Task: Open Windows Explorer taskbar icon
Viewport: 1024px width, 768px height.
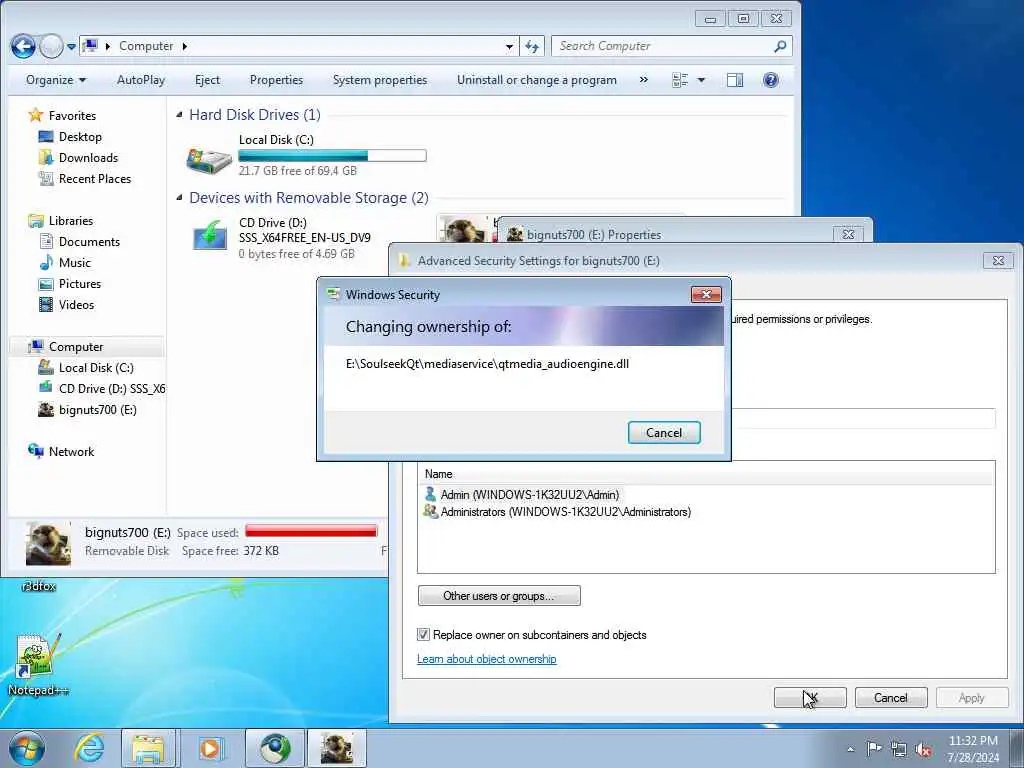Action: tap(149, 748)
